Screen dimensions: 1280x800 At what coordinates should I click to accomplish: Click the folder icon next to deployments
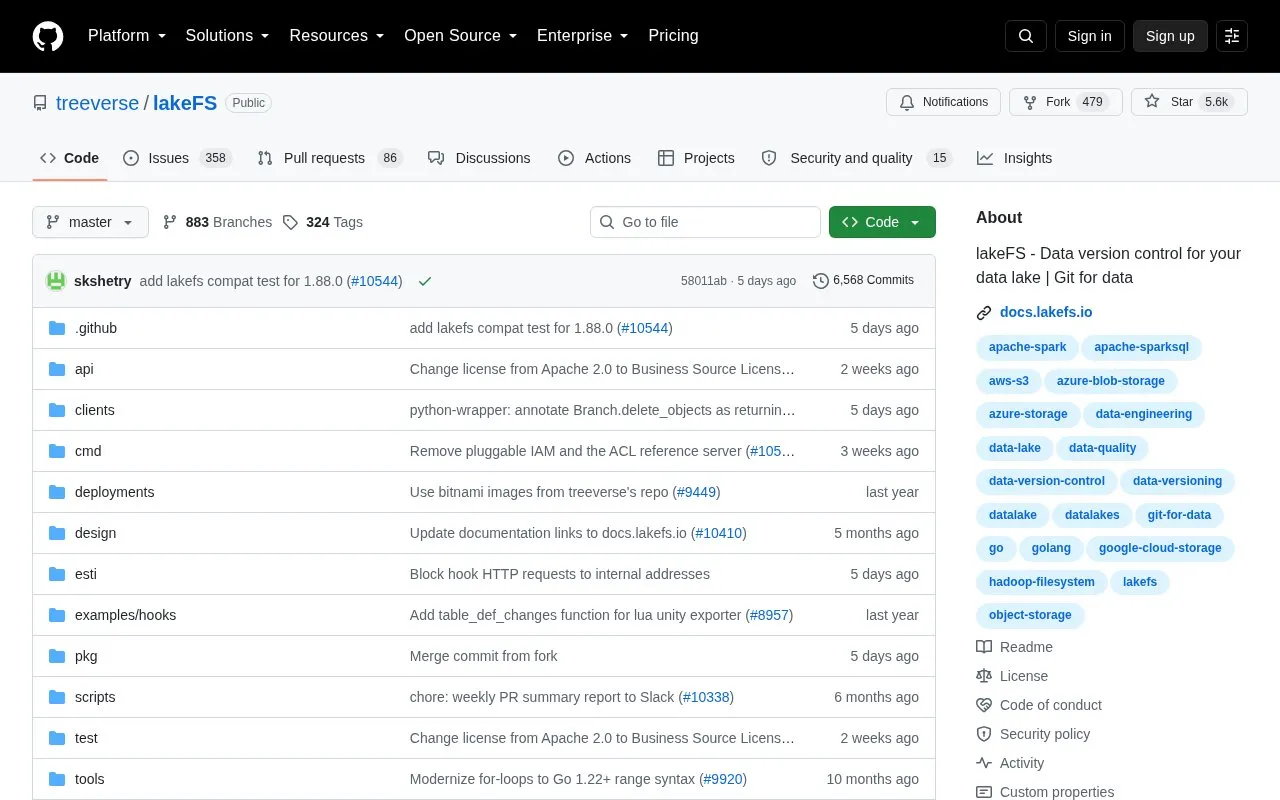[57, 492]
